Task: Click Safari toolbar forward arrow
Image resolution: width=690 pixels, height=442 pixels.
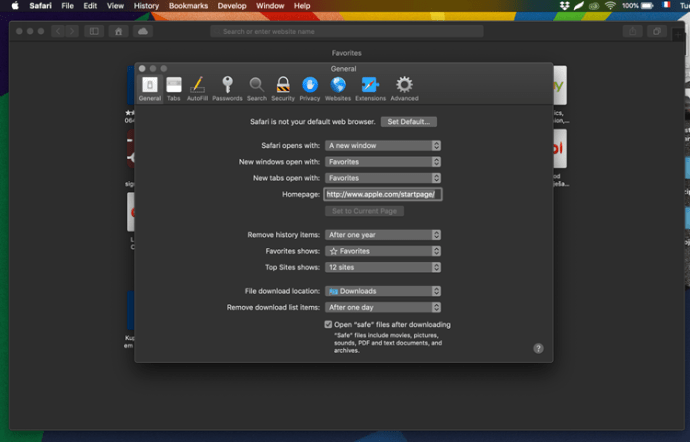Action: coord(72,31)
